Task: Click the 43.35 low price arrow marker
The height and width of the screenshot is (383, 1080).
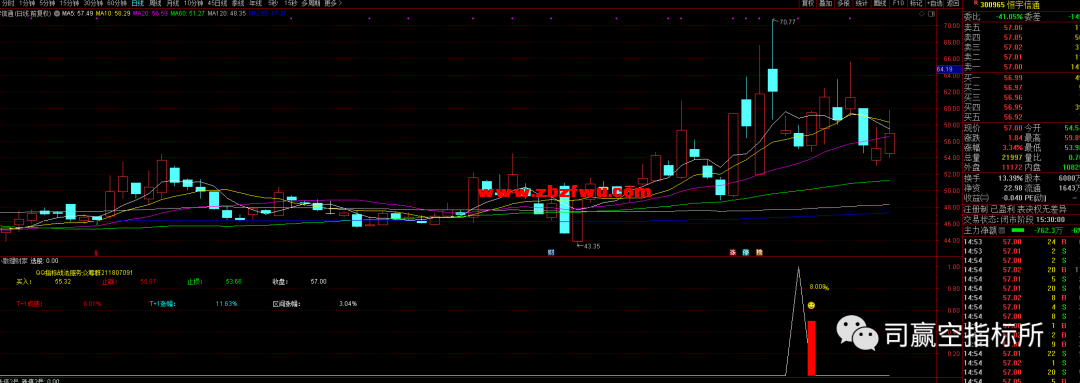Action: click(588, 246)
